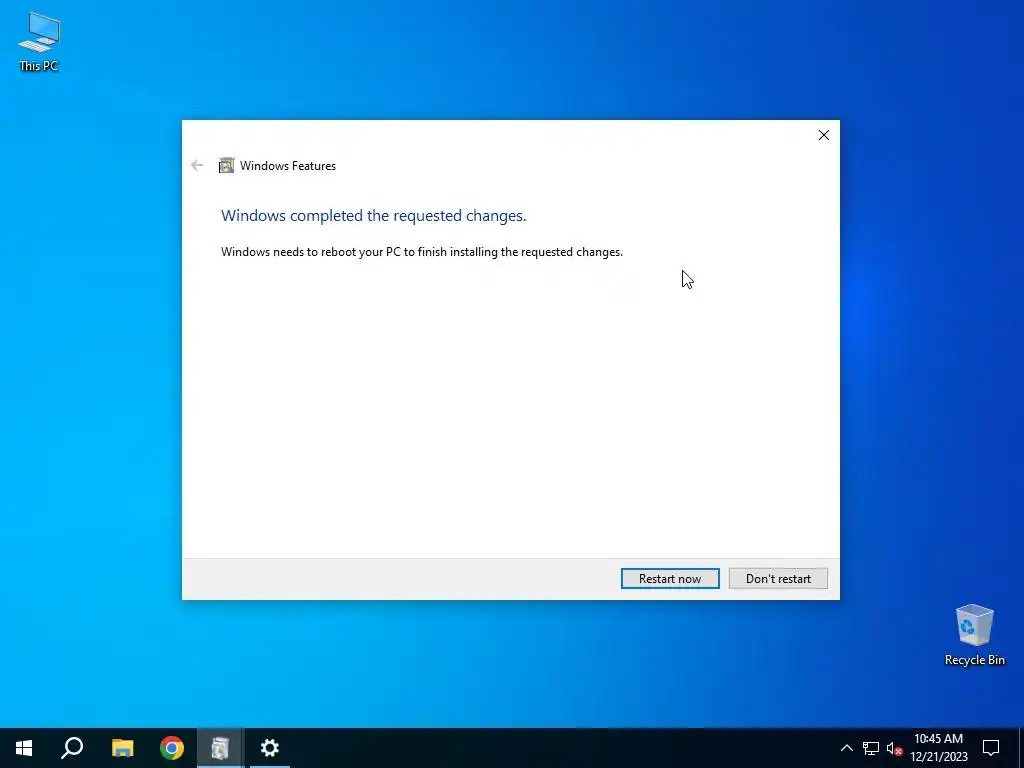Show hidden system tray icons
The width and height of the screenshot is (1024, 768).
click(x=846, y=748)
